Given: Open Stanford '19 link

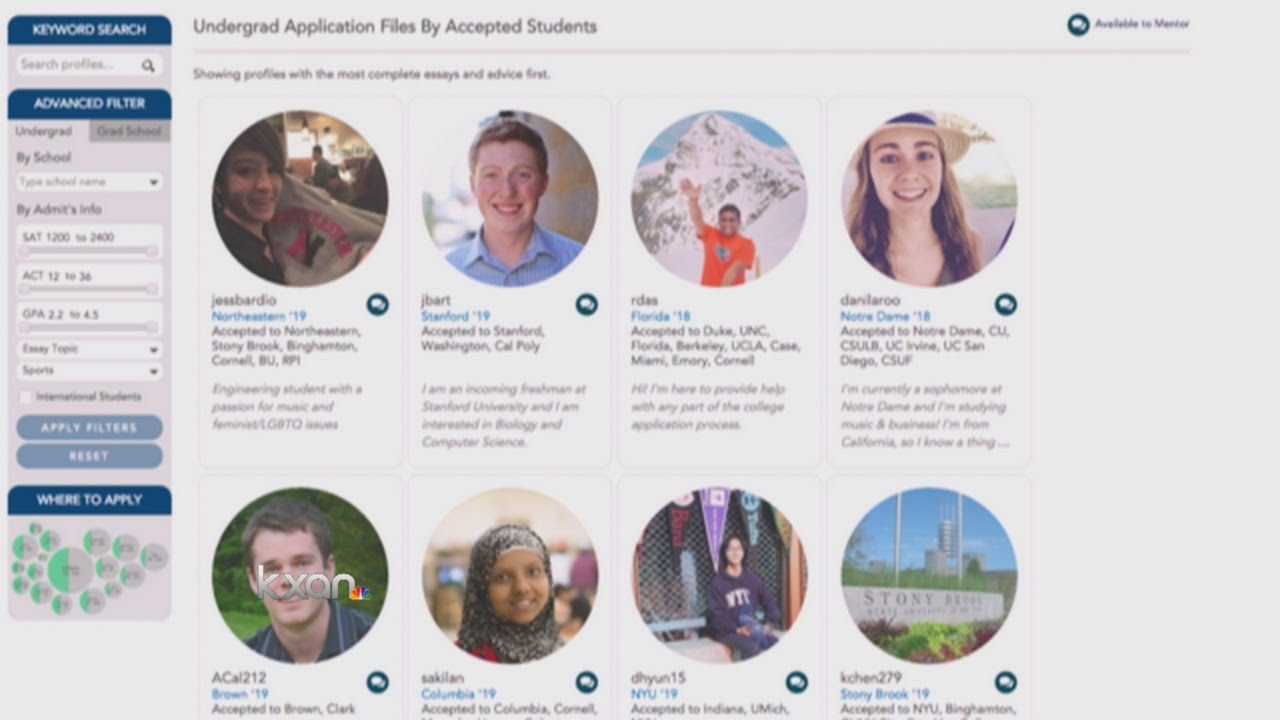Looking at the screenshot, I should tap(456, 316).
